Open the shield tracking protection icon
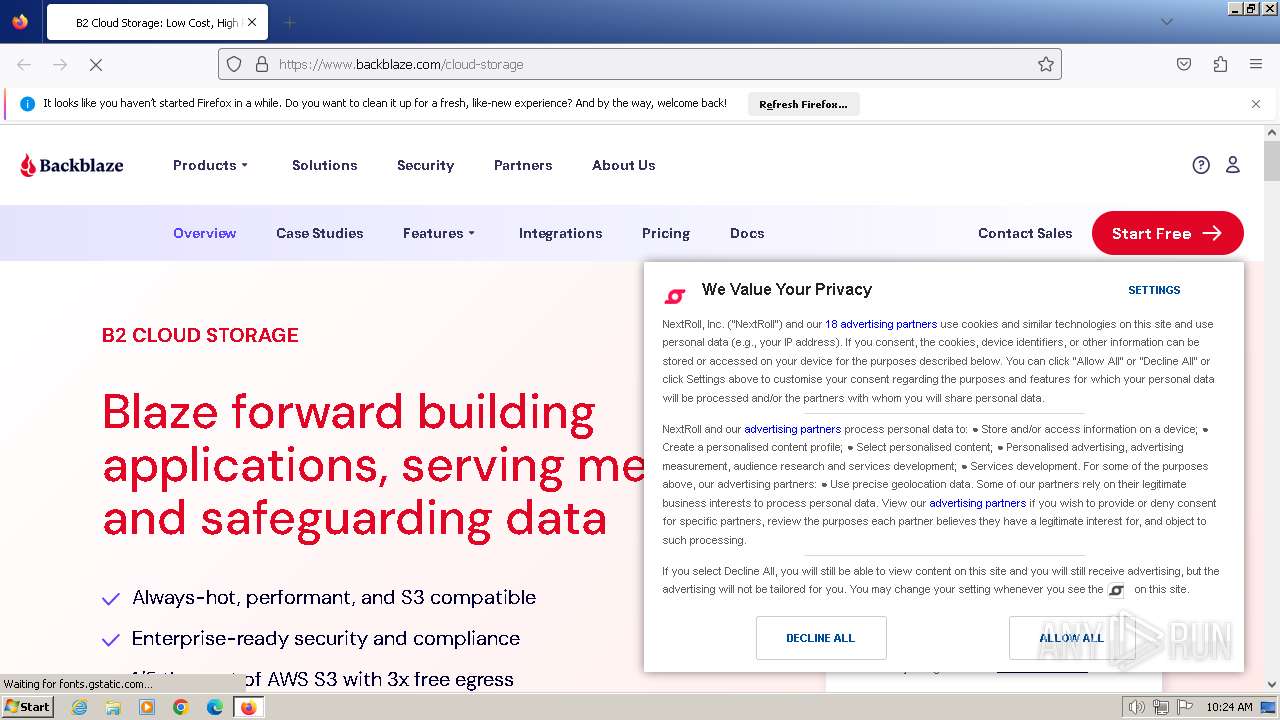Screen dimensions: 1280x720 (x=234, y=64)
